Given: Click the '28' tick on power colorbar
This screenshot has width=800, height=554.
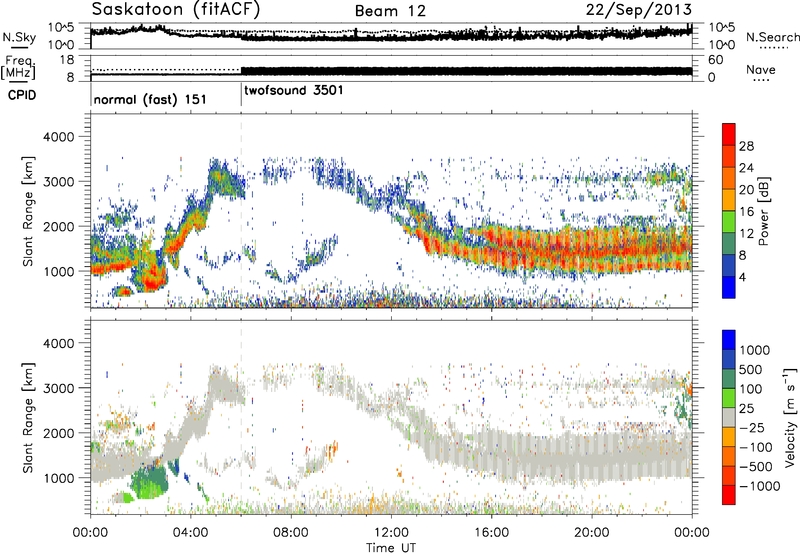Looking at the screenshot, I should tap(746, 146).
